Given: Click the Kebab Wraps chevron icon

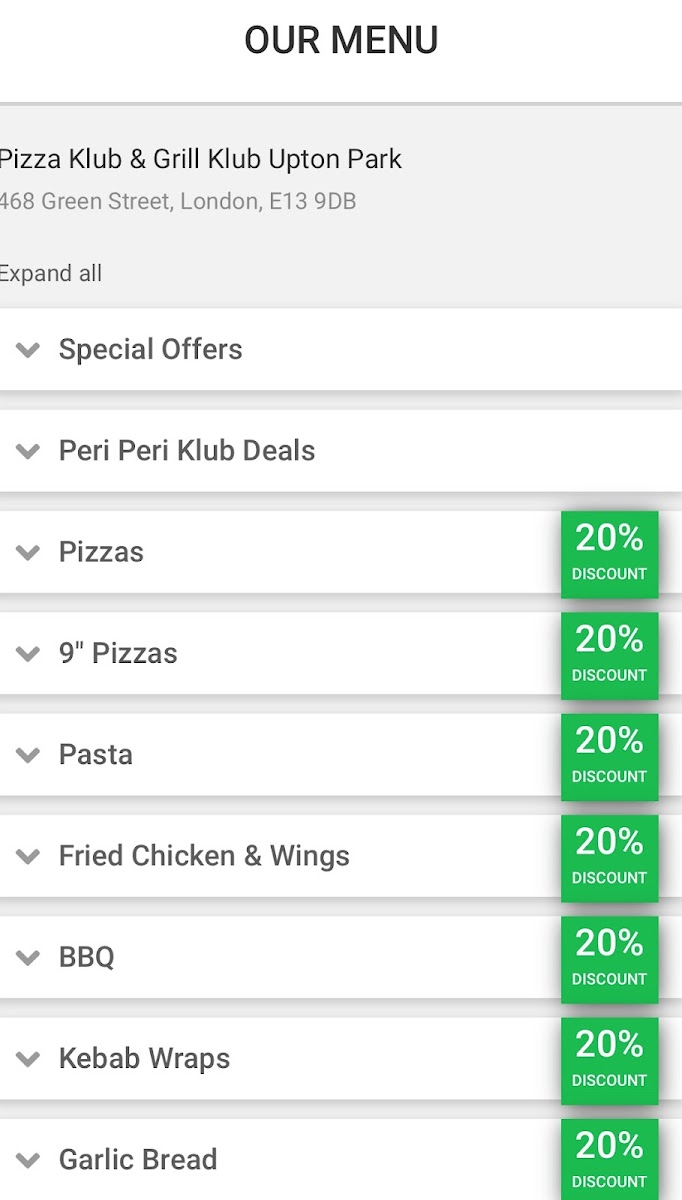Looking at the screenshot, I should (x=28, y=1059).
